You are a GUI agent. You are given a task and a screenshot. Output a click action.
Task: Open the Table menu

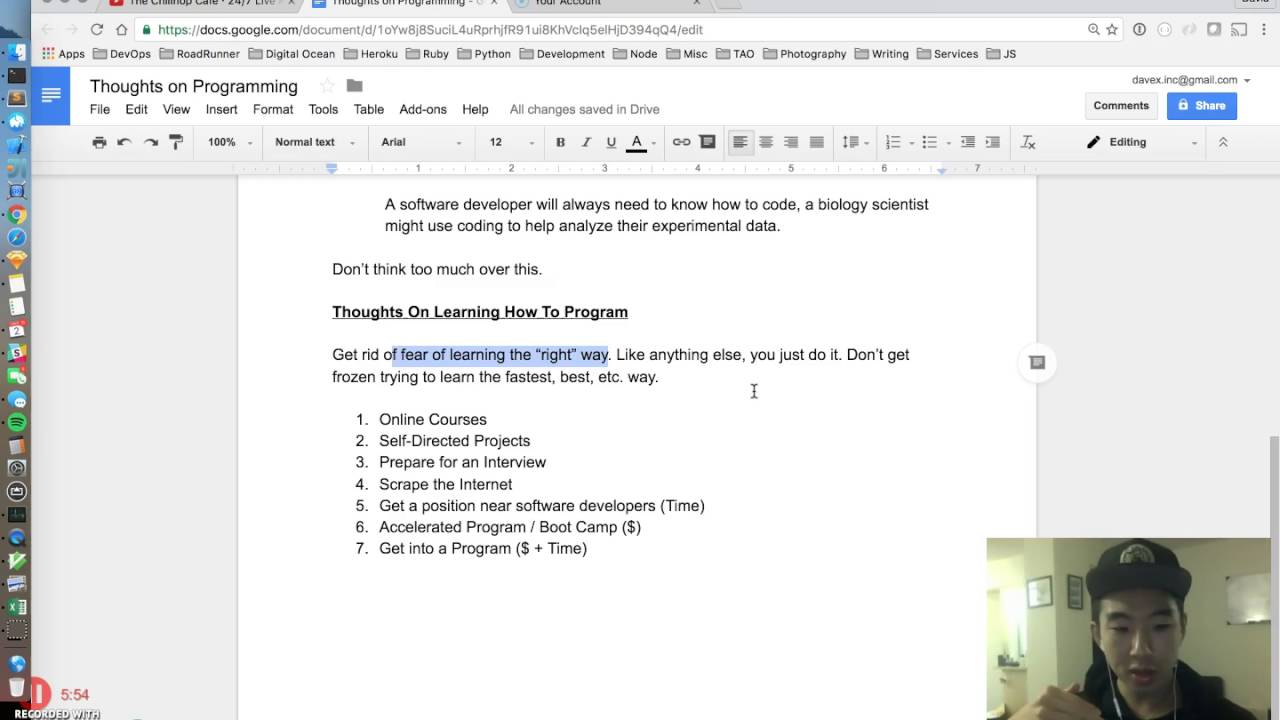point(369,109)
